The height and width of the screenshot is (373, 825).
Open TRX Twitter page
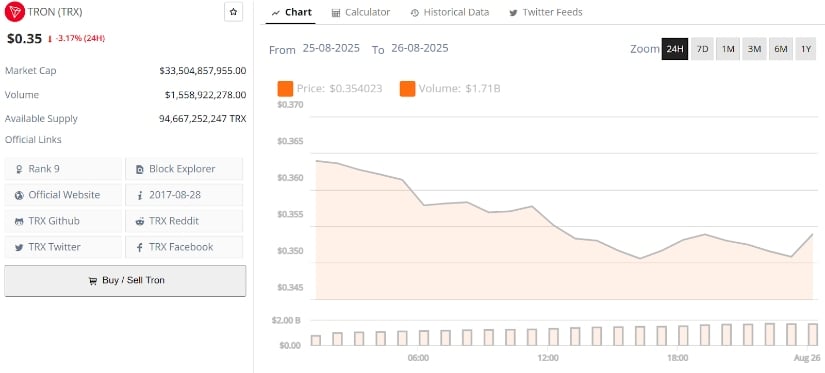[63, 247]
